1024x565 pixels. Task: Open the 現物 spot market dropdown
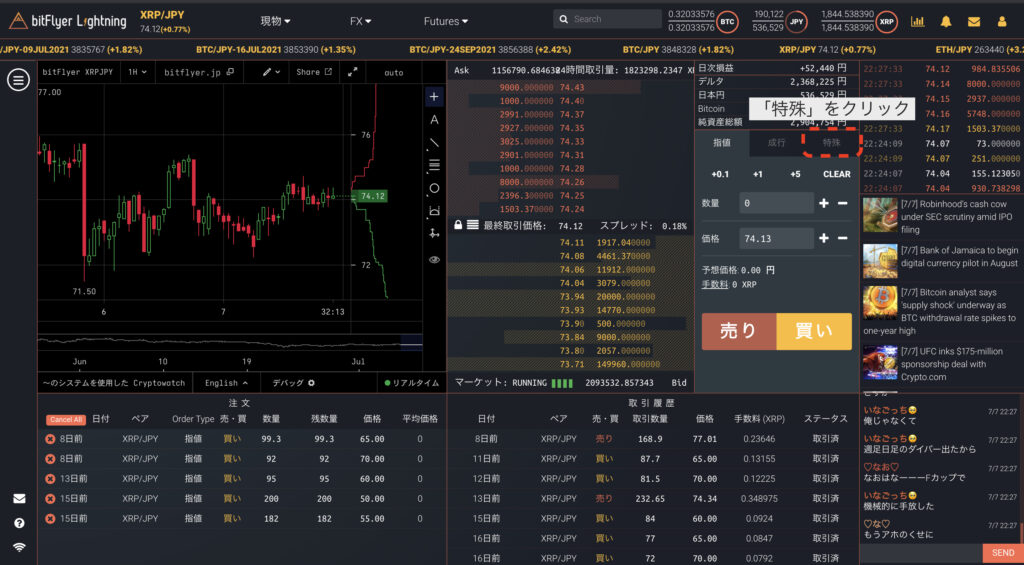coord(276,22)
